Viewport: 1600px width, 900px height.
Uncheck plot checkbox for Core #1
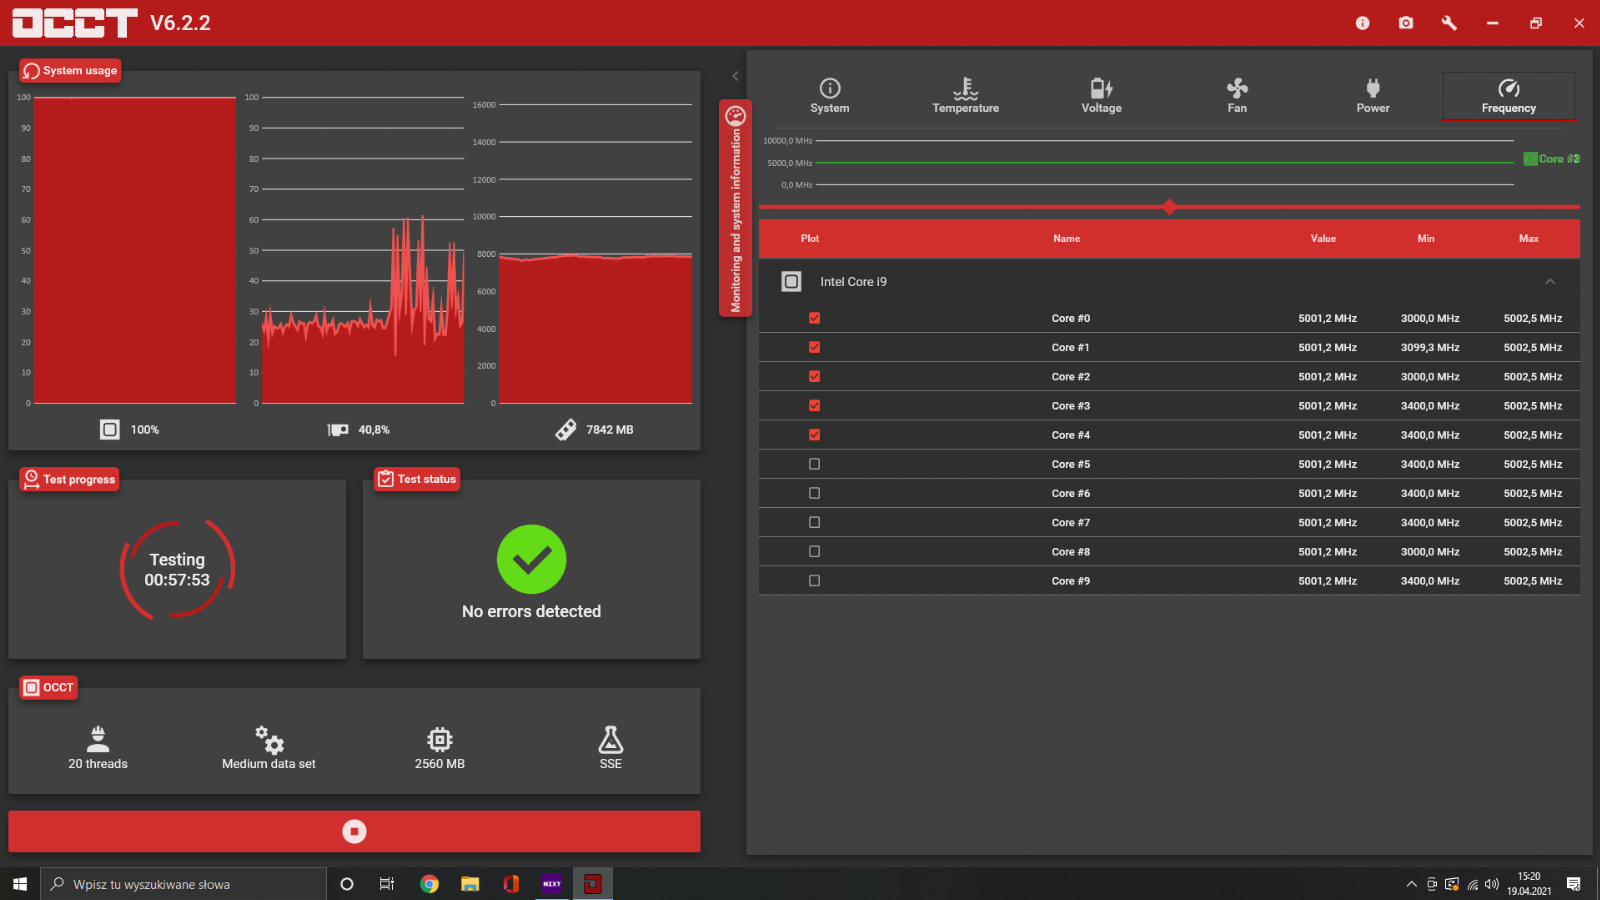(x=814, y=347)
